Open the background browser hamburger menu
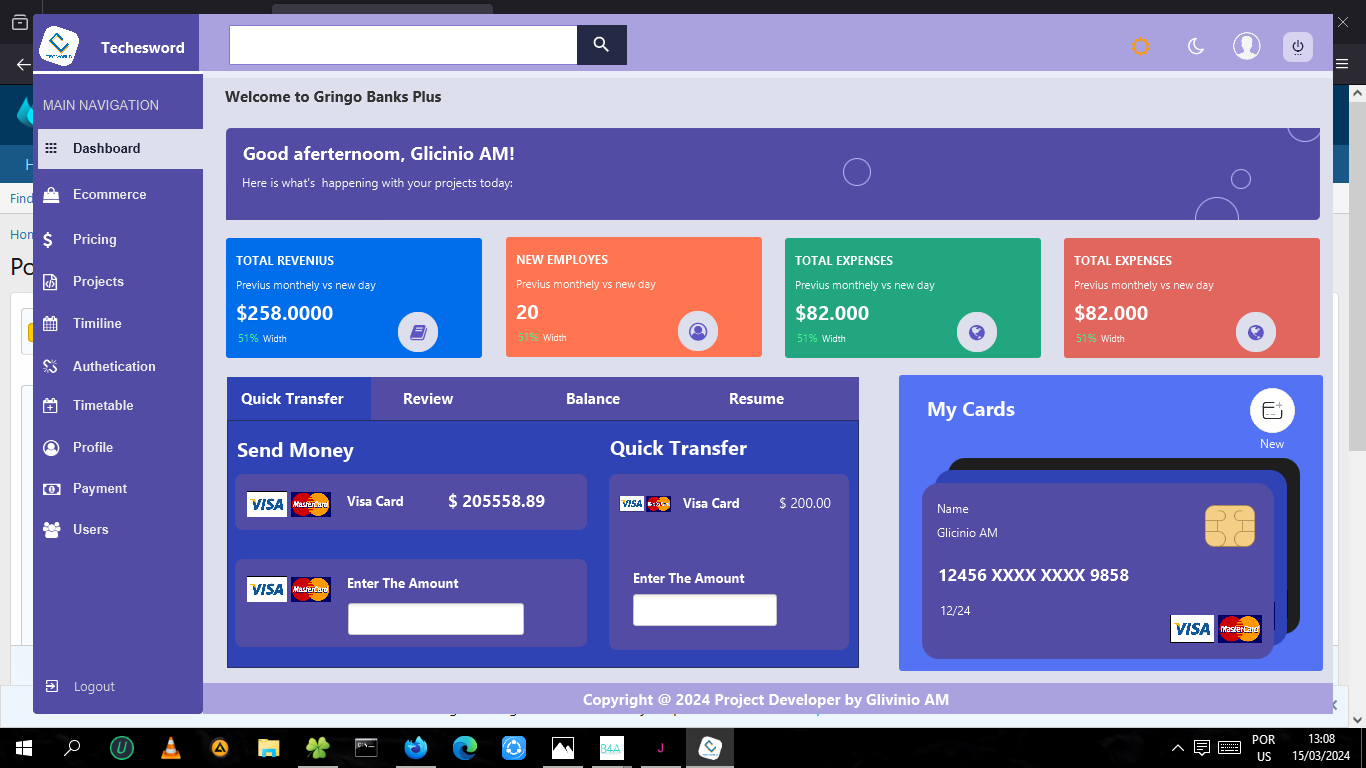The image size is (1366, 768). click(1343, 63)
